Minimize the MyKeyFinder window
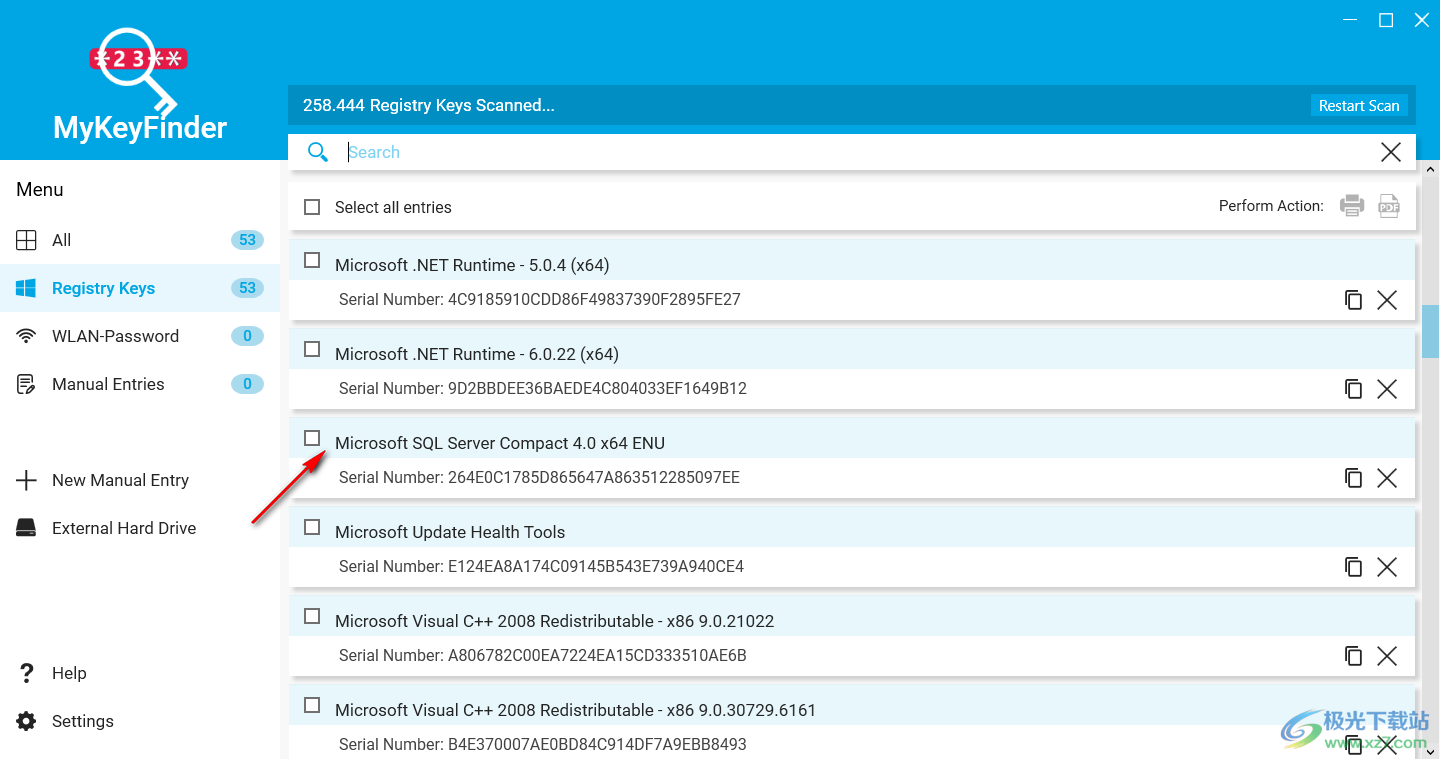1440x759 pixels. pyautogui.click(x=1350, y=20)
